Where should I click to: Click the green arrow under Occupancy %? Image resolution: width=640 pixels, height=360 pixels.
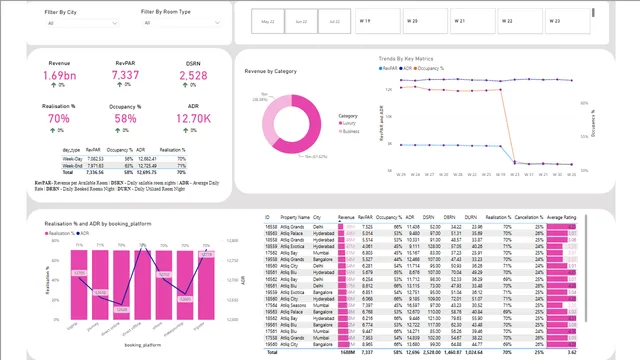[118, 130]
